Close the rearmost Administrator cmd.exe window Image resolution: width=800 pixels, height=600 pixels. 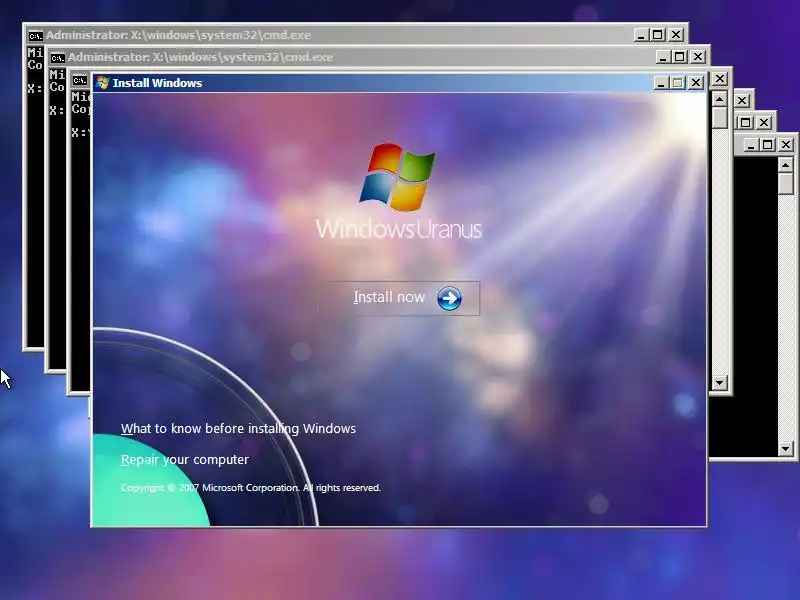click(x=676, y=35)
